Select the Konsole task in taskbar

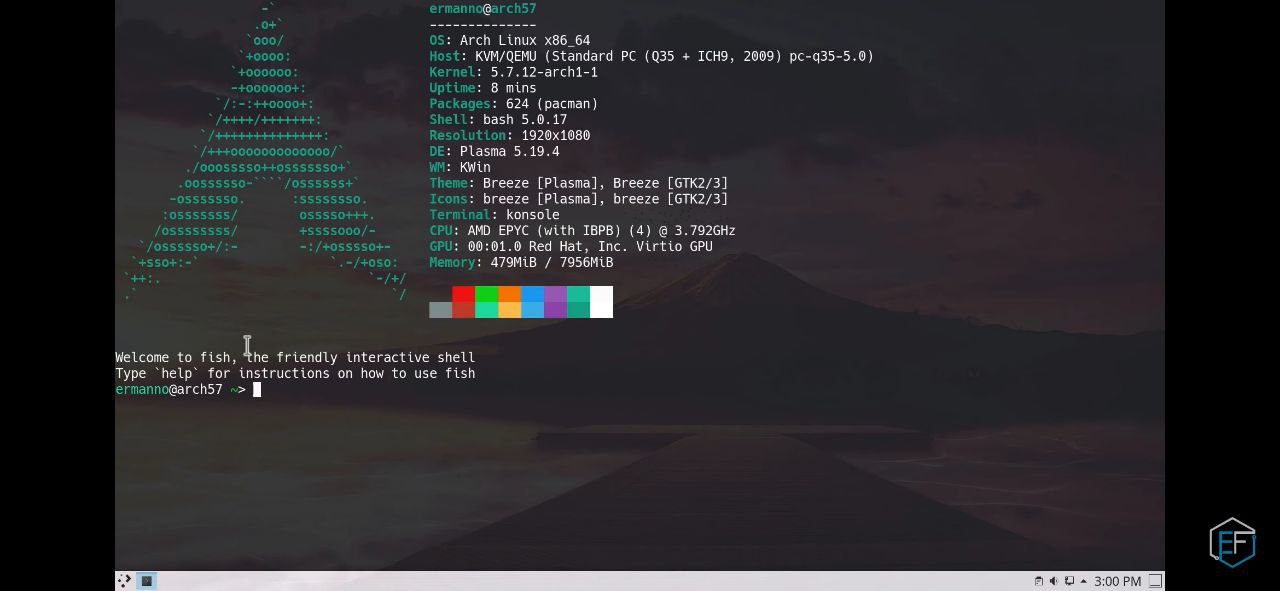[146, 581]
